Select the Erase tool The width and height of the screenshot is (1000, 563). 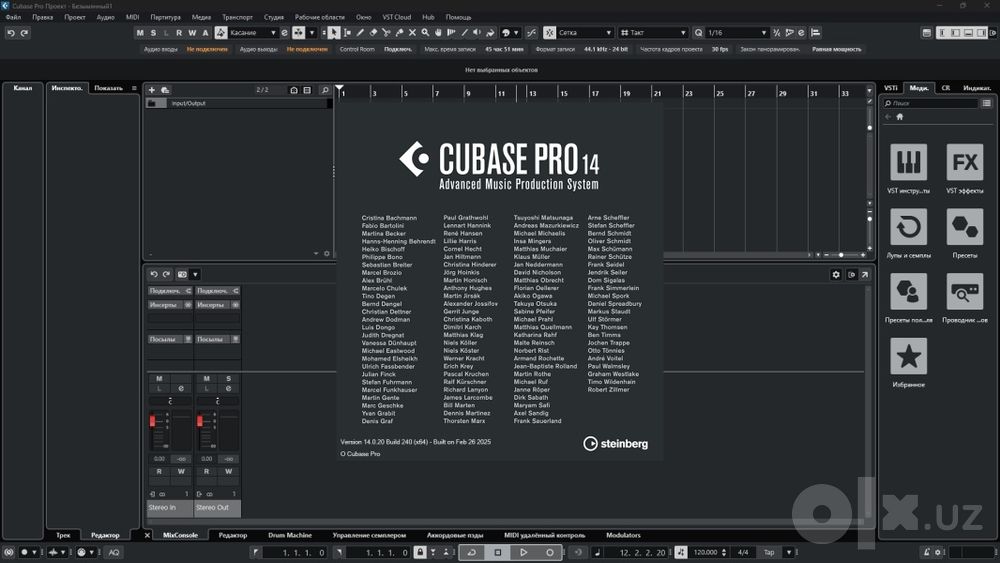click(x=374, y=33)
